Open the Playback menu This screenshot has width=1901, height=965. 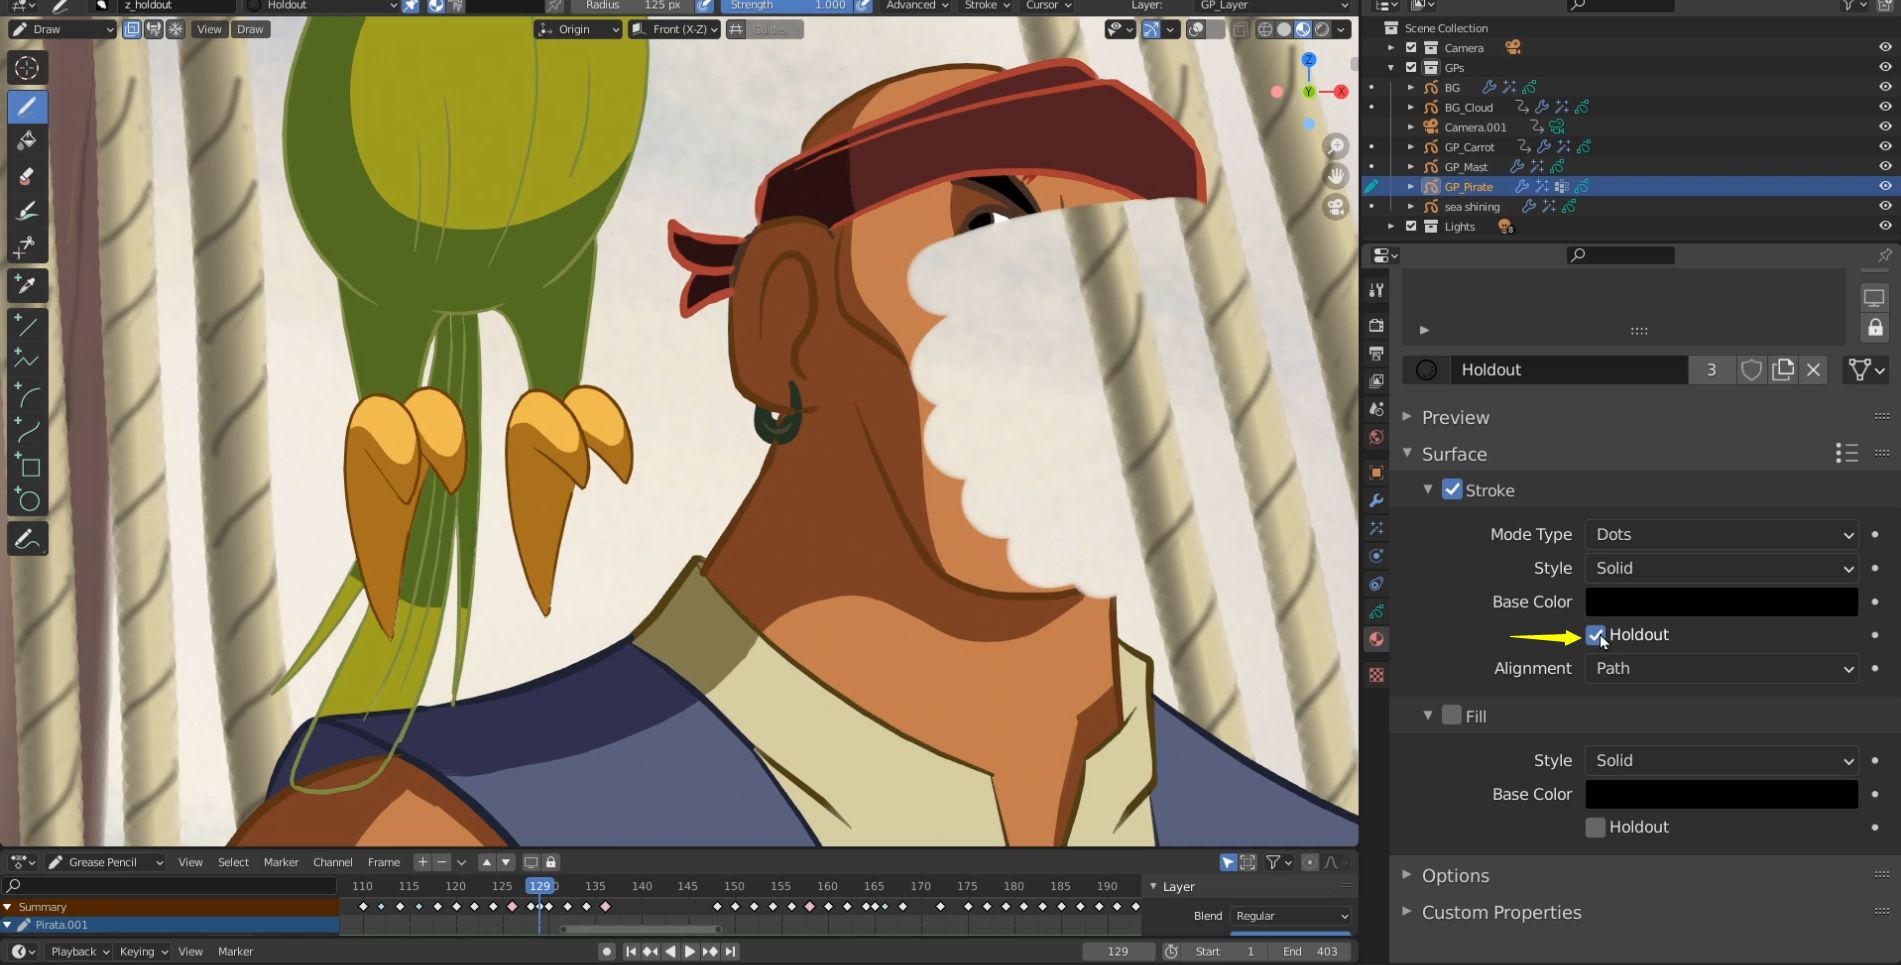point(79,952)
